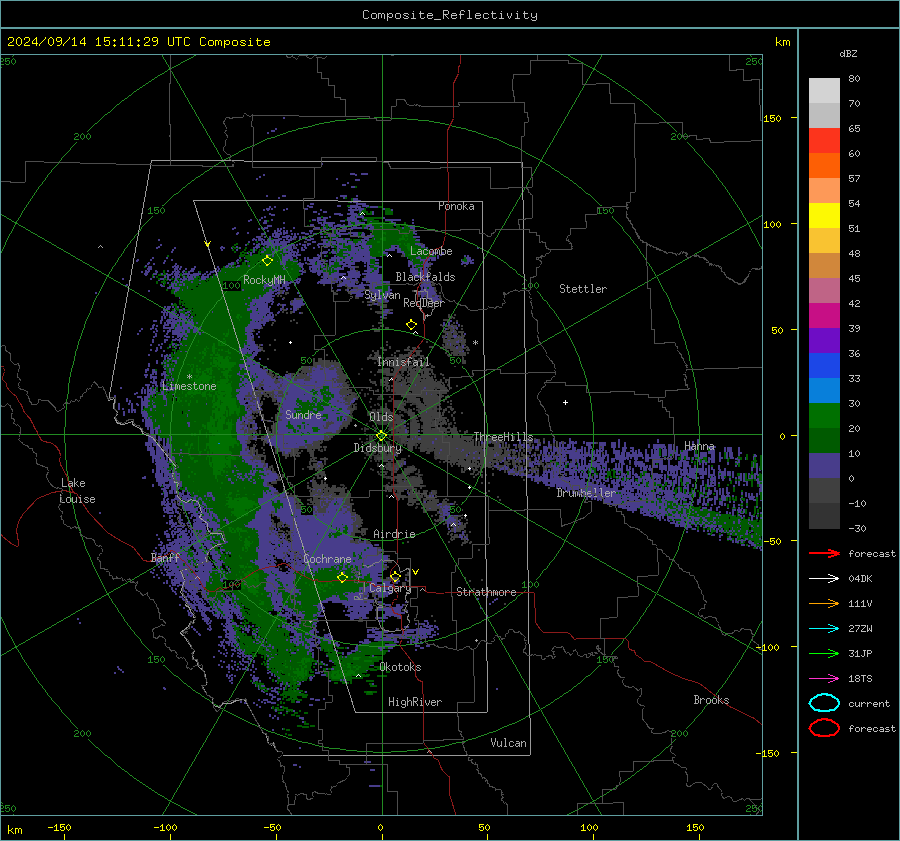Click the Okotoks town label
The image size is (900, 841).
tap(400, 667)
